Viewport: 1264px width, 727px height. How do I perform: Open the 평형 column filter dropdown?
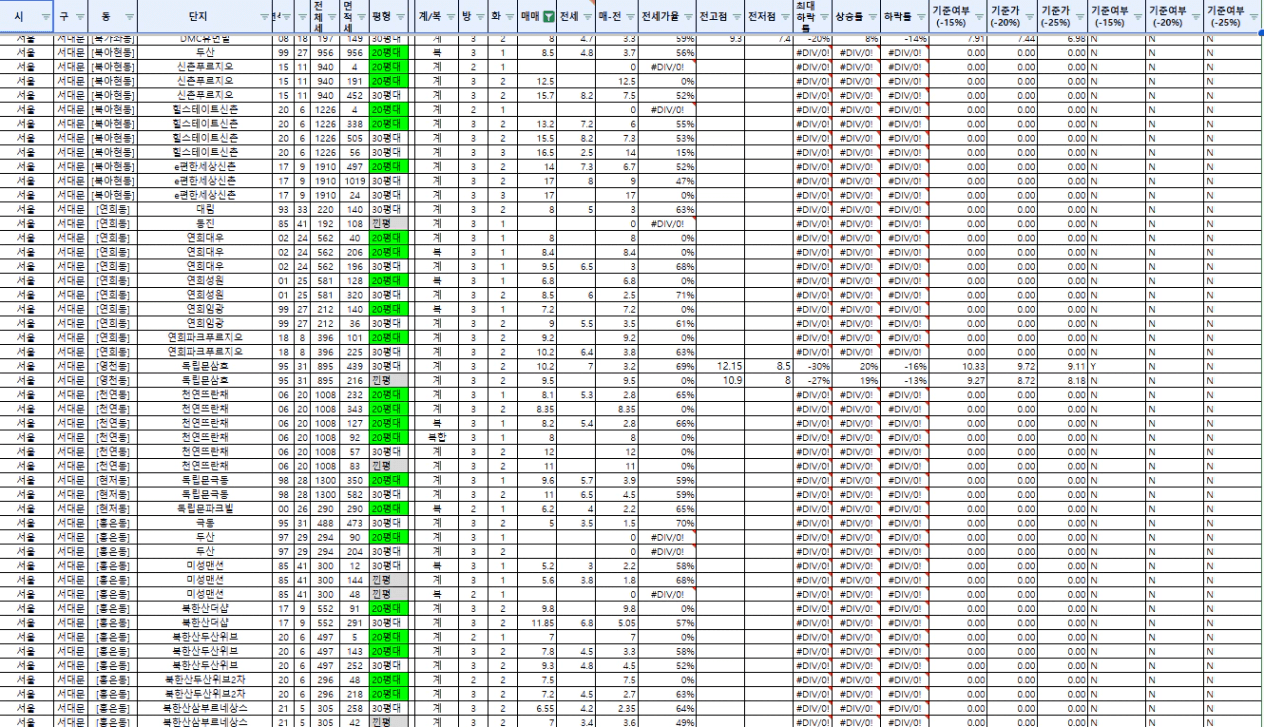(x=400, y=18)
